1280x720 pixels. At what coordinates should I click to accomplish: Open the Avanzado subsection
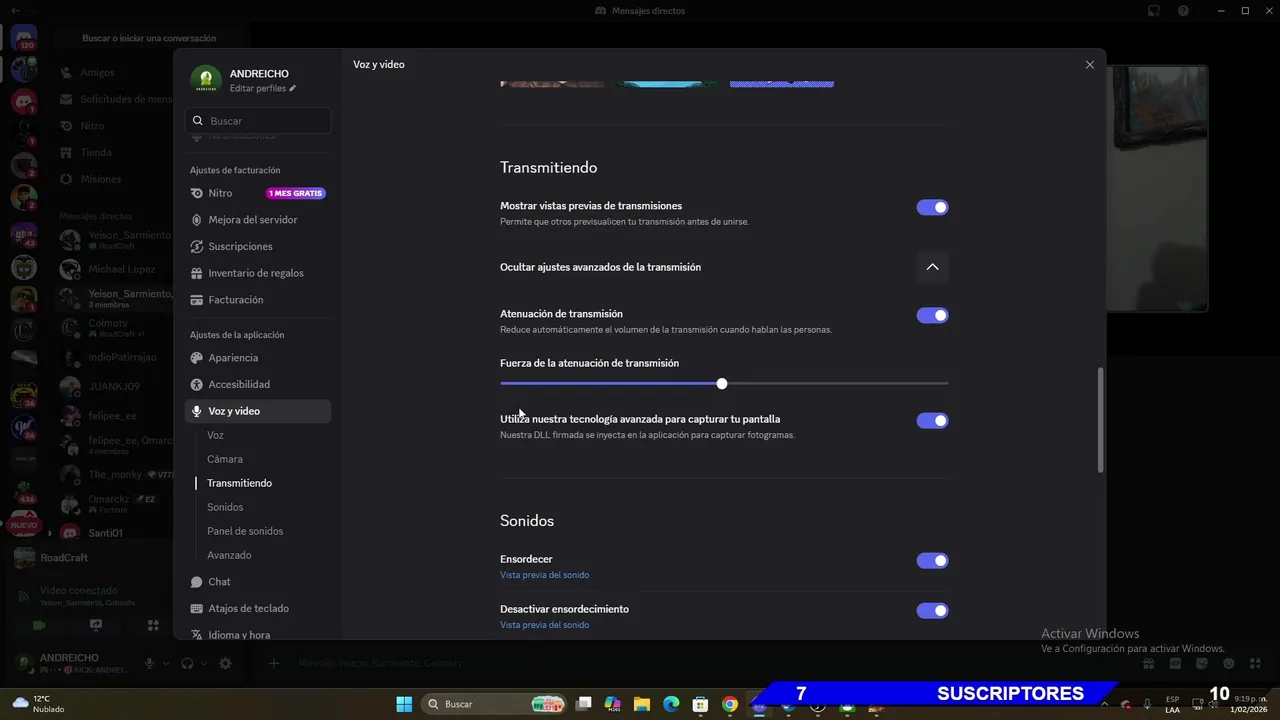pyautogui.click(x=229, y=555)
